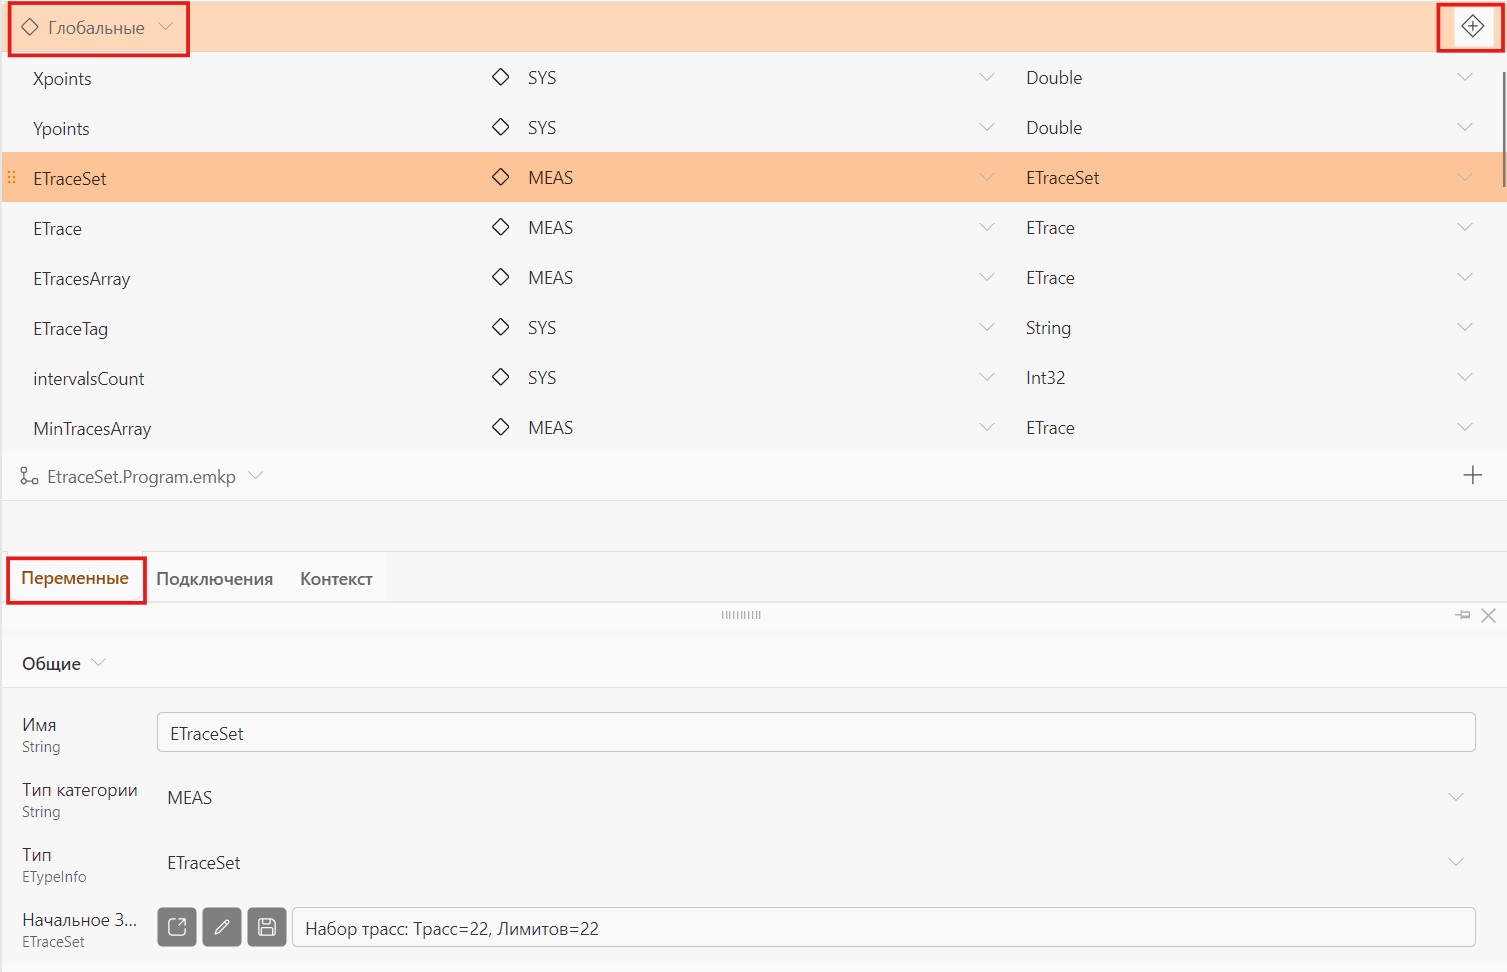Open the SYS category dropdown for intervalsCount
The height and width of the screenshot is (972, 1507).
(987, 377)
